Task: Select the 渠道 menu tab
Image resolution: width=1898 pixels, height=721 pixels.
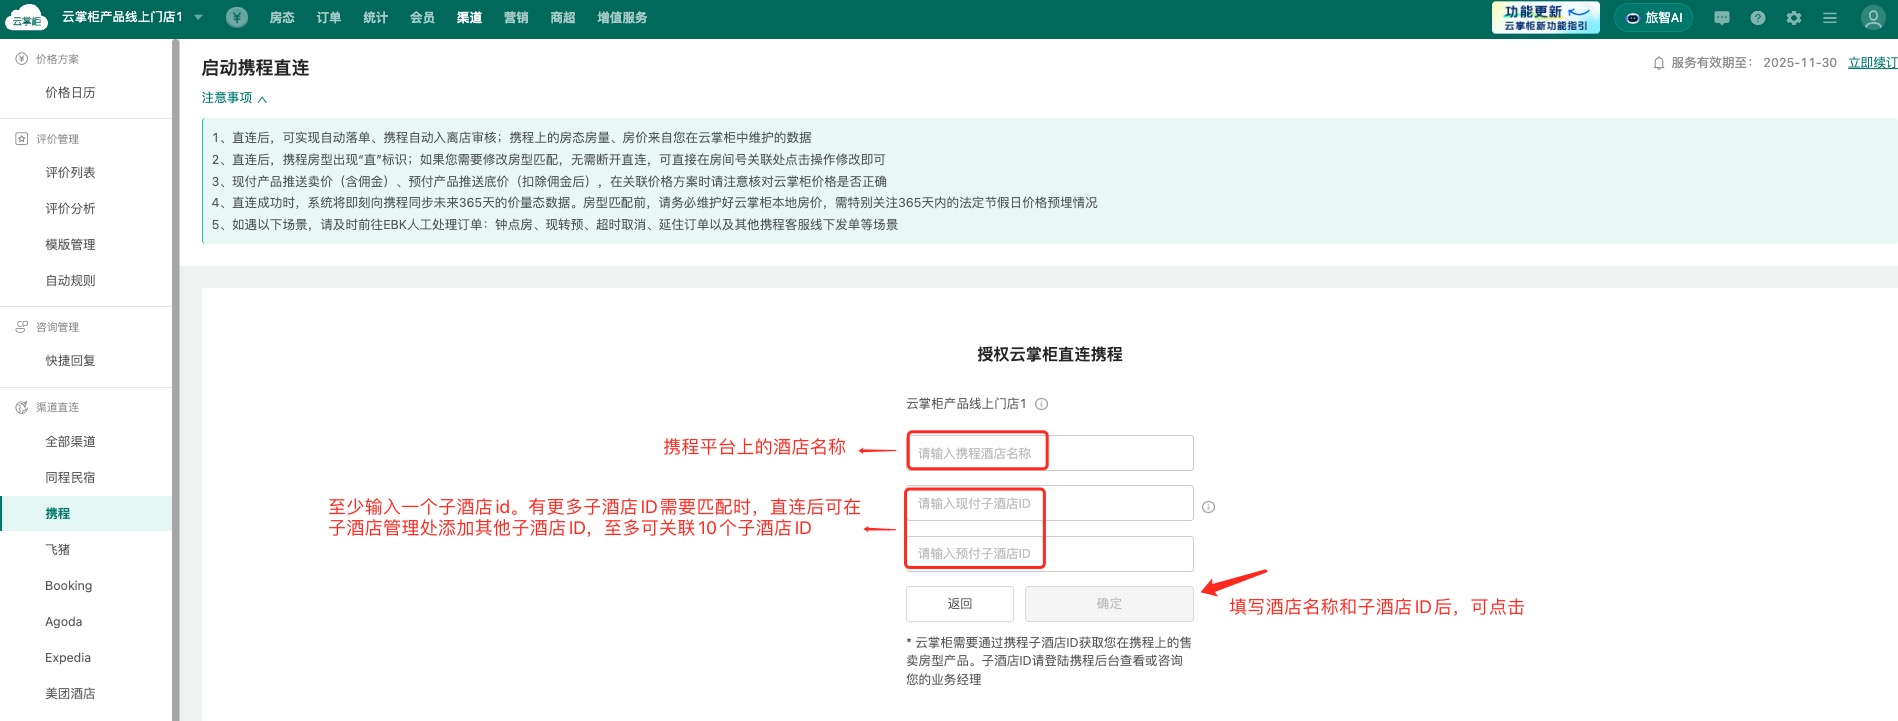Action: point(469,18)
